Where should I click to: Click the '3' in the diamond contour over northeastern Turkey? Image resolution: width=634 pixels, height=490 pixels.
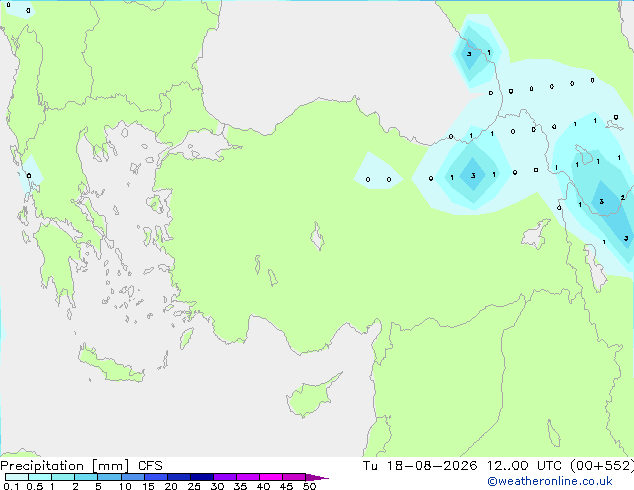click(473, 175)
